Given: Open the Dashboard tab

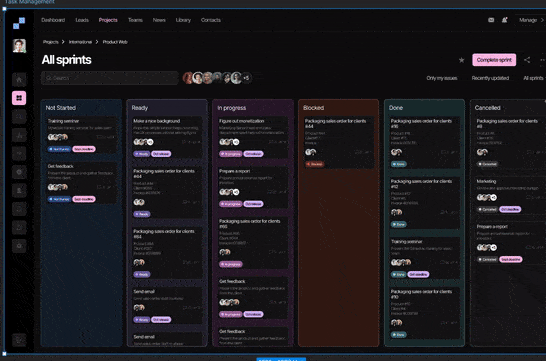Looking at the screenshot, I should click(x=53, y=20).
